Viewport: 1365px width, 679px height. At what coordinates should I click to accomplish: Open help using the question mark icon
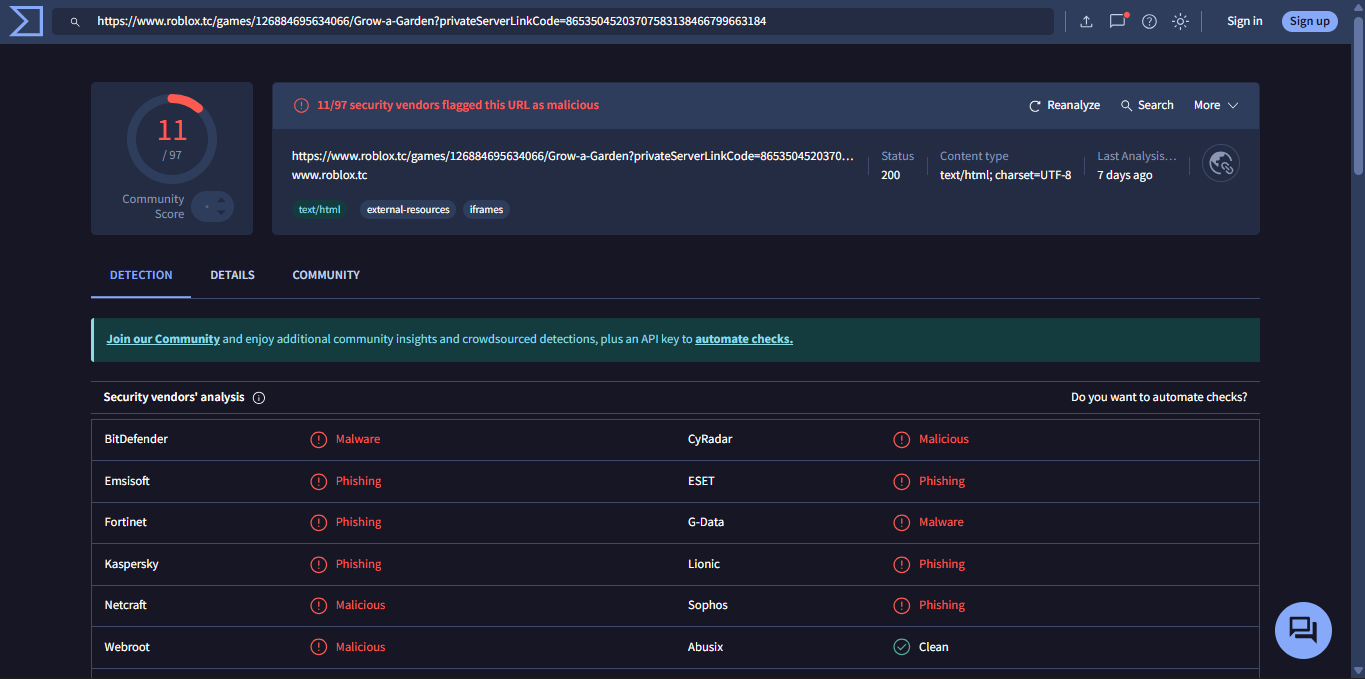(x=1148, y=20)
